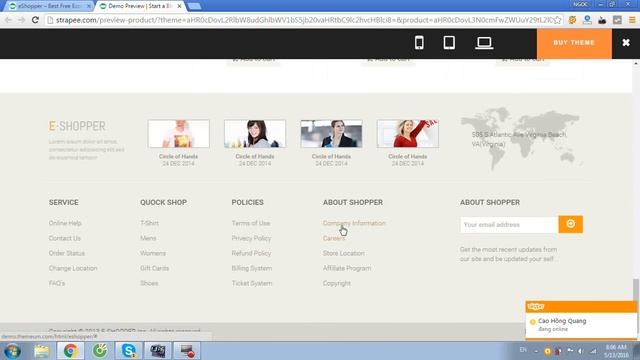Reload the page with the refresh icon
The image size is (640, 360).
[x=35, y=20]
